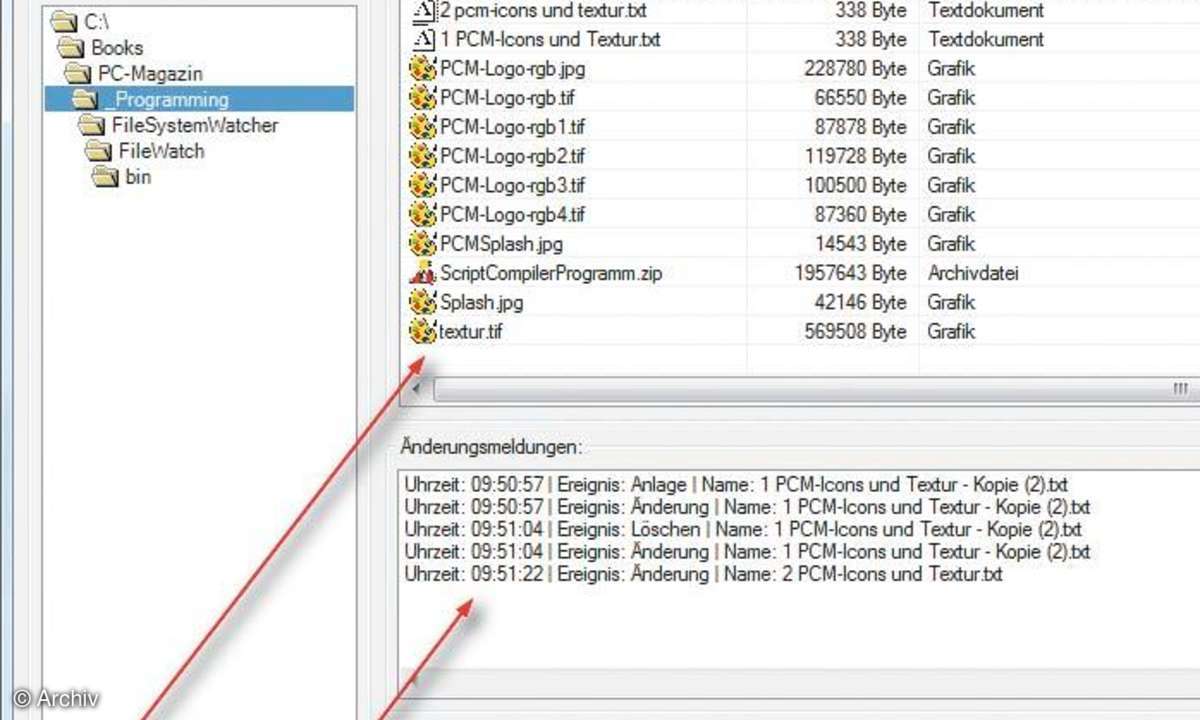Viewport: 1200px width, 720px height.
Task: Select file name PCM-Logo-rgb1.tif
Action: 513,127
